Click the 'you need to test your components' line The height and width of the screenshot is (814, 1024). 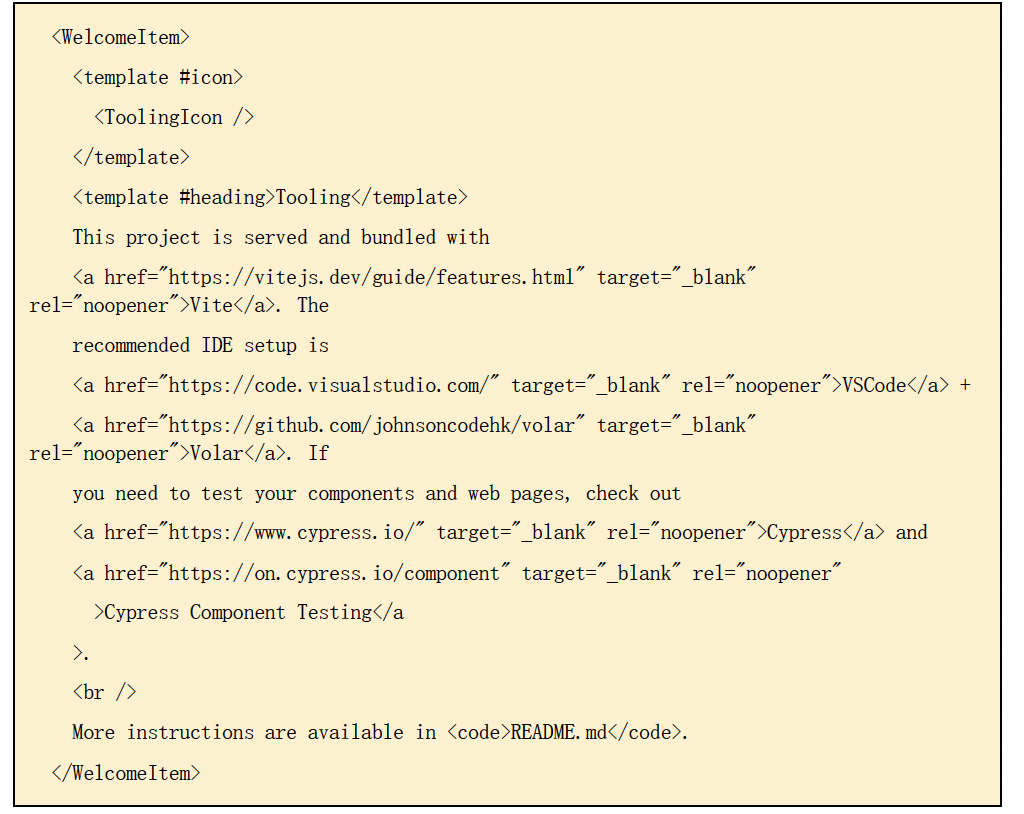click(376, 493)
